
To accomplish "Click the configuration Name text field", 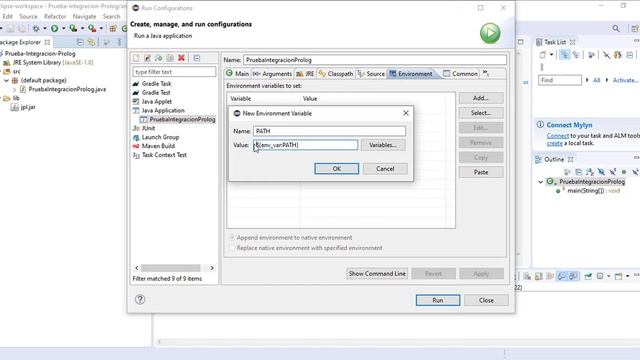I will coord(375,60).
